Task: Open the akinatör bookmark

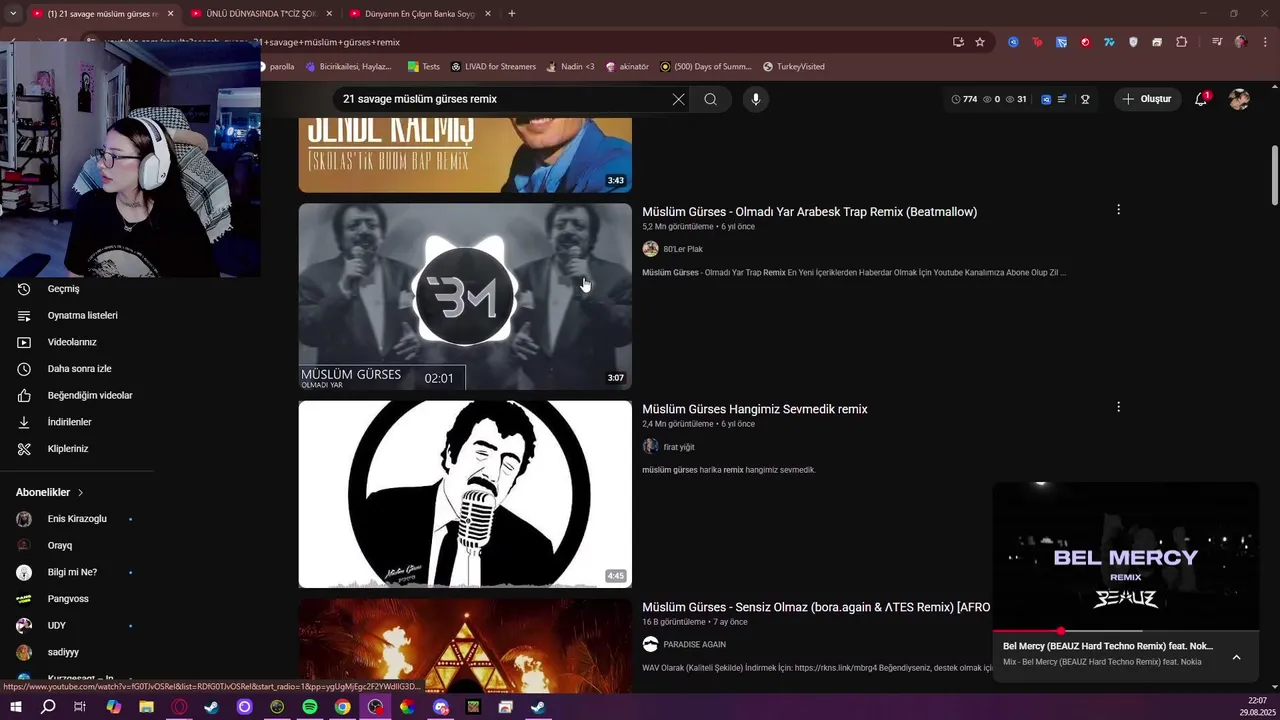Action: (627, 67)
